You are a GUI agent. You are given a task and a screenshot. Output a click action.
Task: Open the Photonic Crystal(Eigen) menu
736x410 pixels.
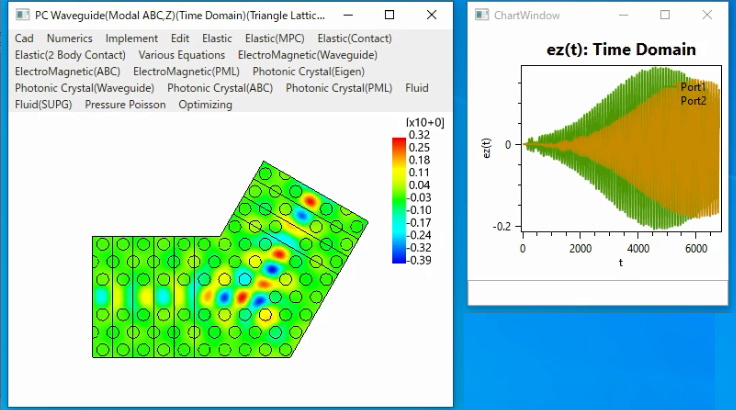[x=308, y=71]
